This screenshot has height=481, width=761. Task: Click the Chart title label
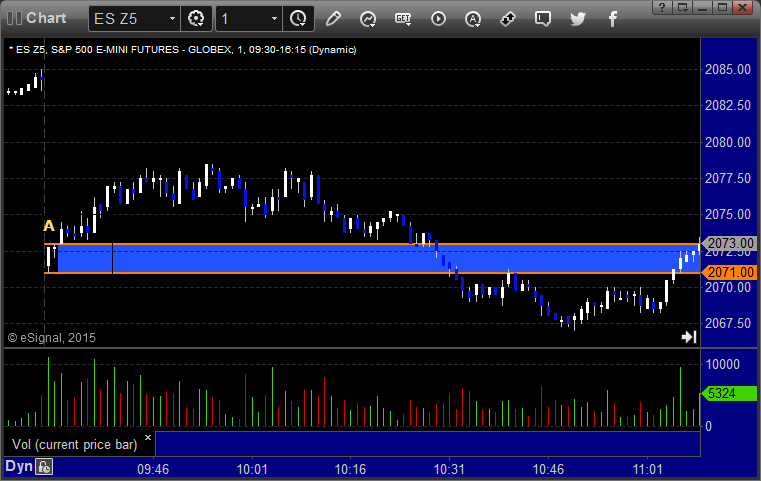[46, 18]
